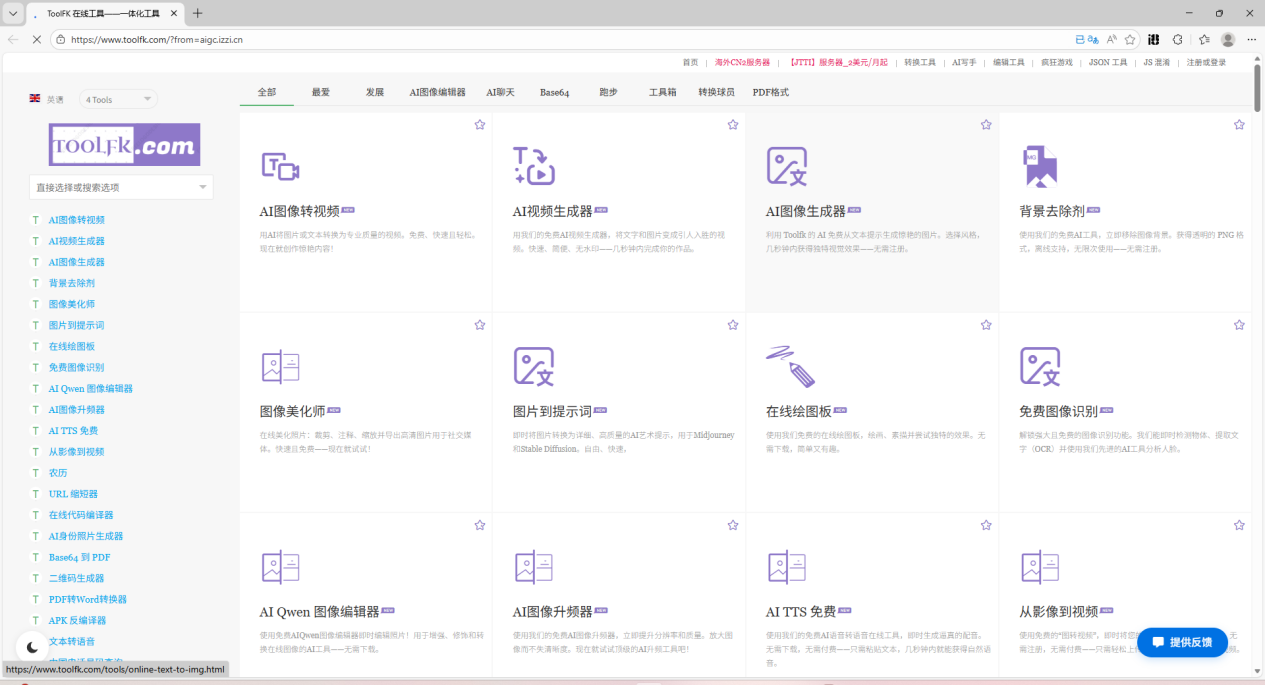Switch to the 发展 tab
The width and height of the screenshot is (1265, 685).
coord(375,92)
